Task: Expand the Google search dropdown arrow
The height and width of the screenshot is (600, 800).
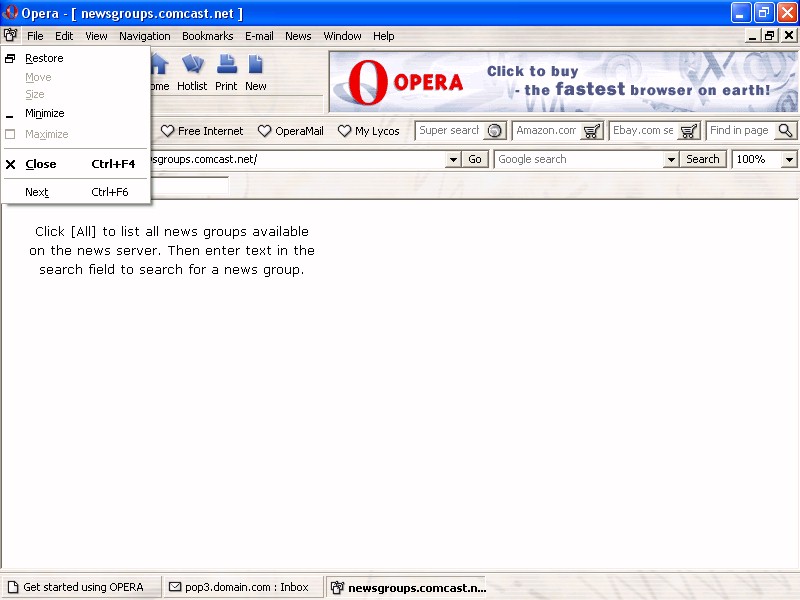Action: click(671, 160)
